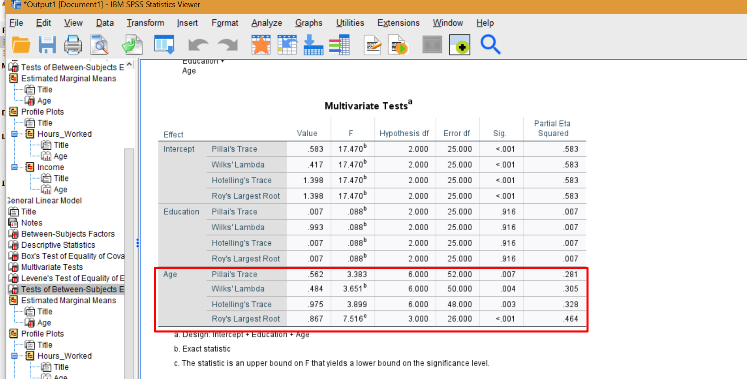Click Partial Eta Squared cell .464
This screenshot has height=379, width=747.
pyautogui.click(x=570, y=319)
